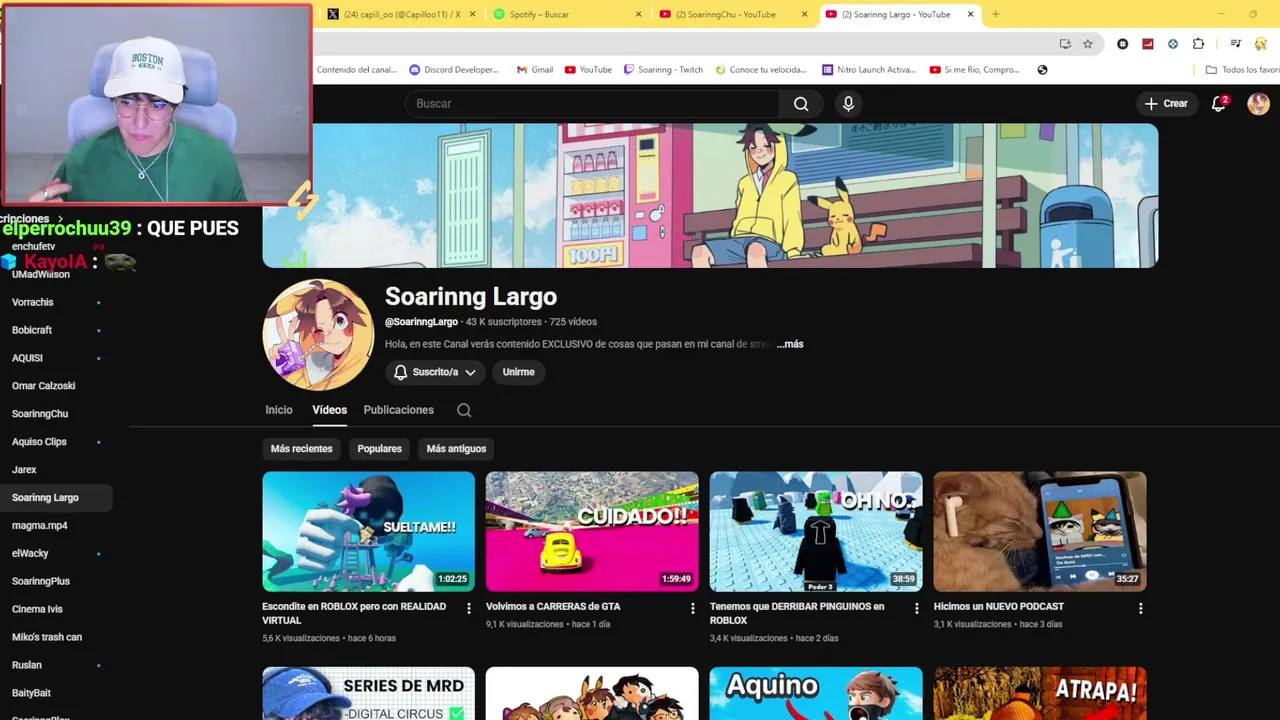Sort videos by Populares
Image resolution: width=1280 pixels, height=720 pixels.
[379, 449]
